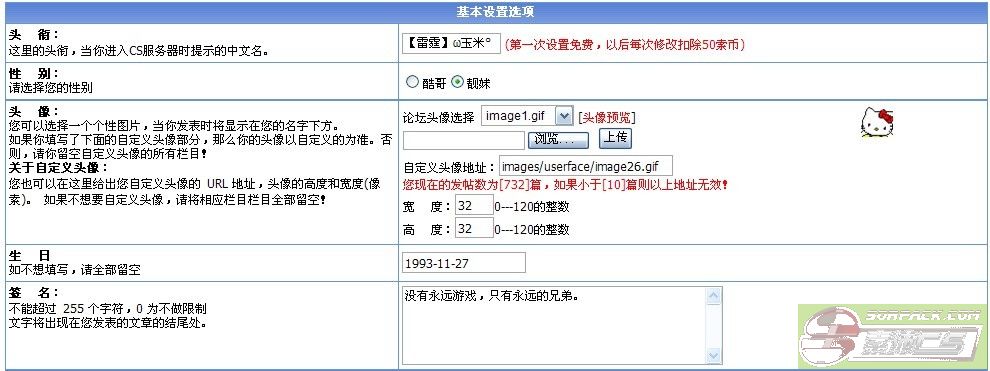Viewport: 990px width, 371px height.
Task: Click the 基本设置选项 header text
Action: [496, 11]
